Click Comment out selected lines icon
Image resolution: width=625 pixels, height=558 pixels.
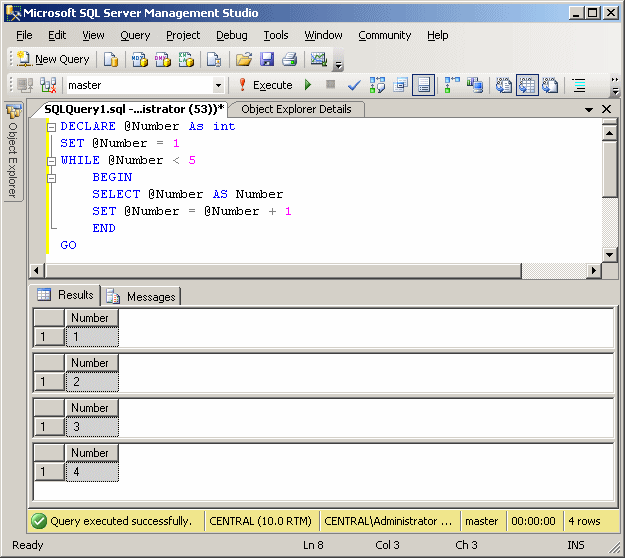tap(579, 85)
